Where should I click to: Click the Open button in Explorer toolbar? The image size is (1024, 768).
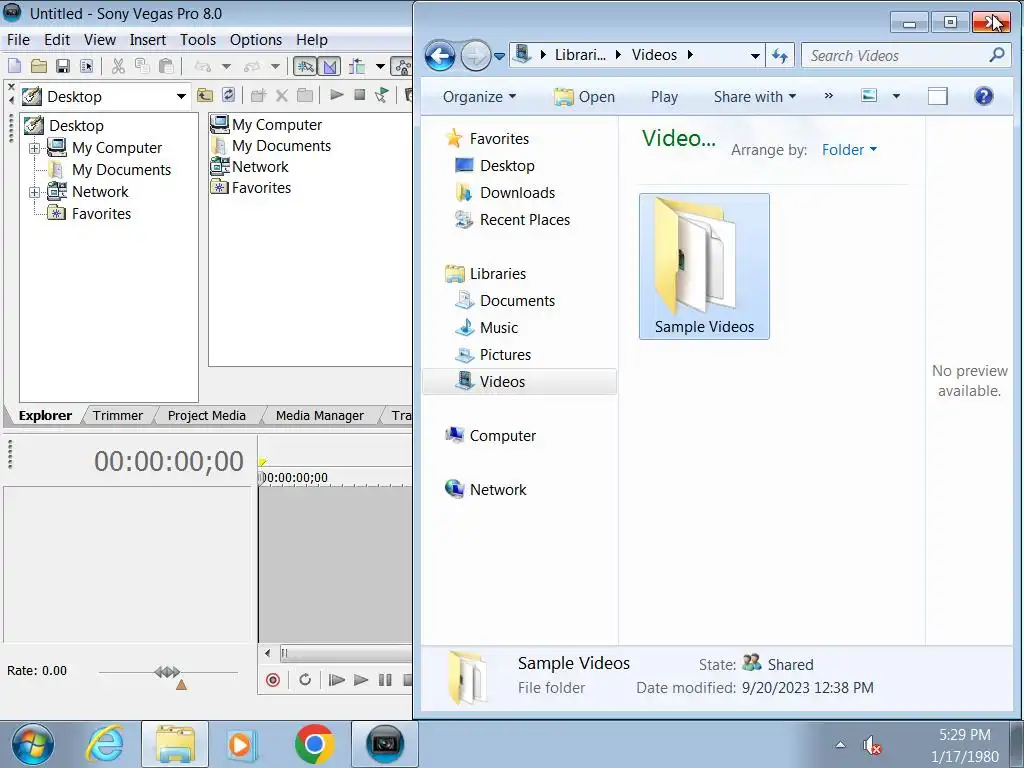[584, 97]
